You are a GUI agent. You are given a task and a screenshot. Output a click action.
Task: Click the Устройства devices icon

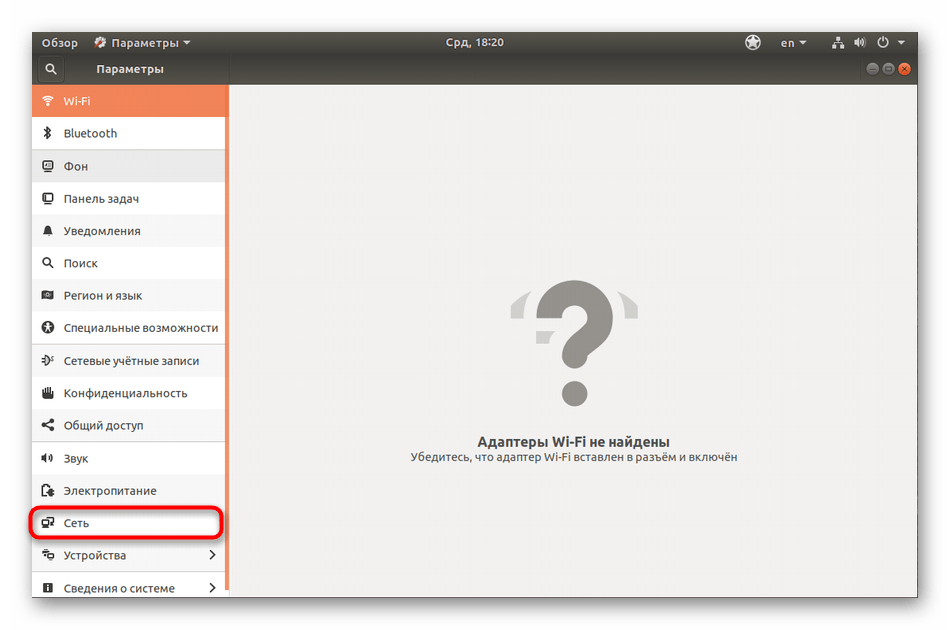pos(48,554)
